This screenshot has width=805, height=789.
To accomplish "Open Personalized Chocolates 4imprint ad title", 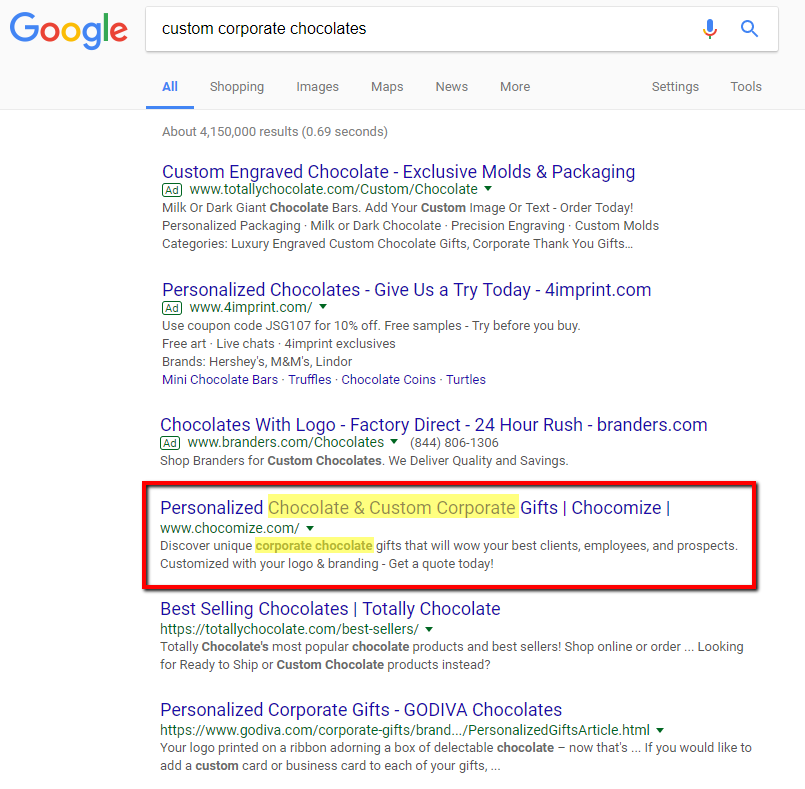I will click(x=407, y=290).
